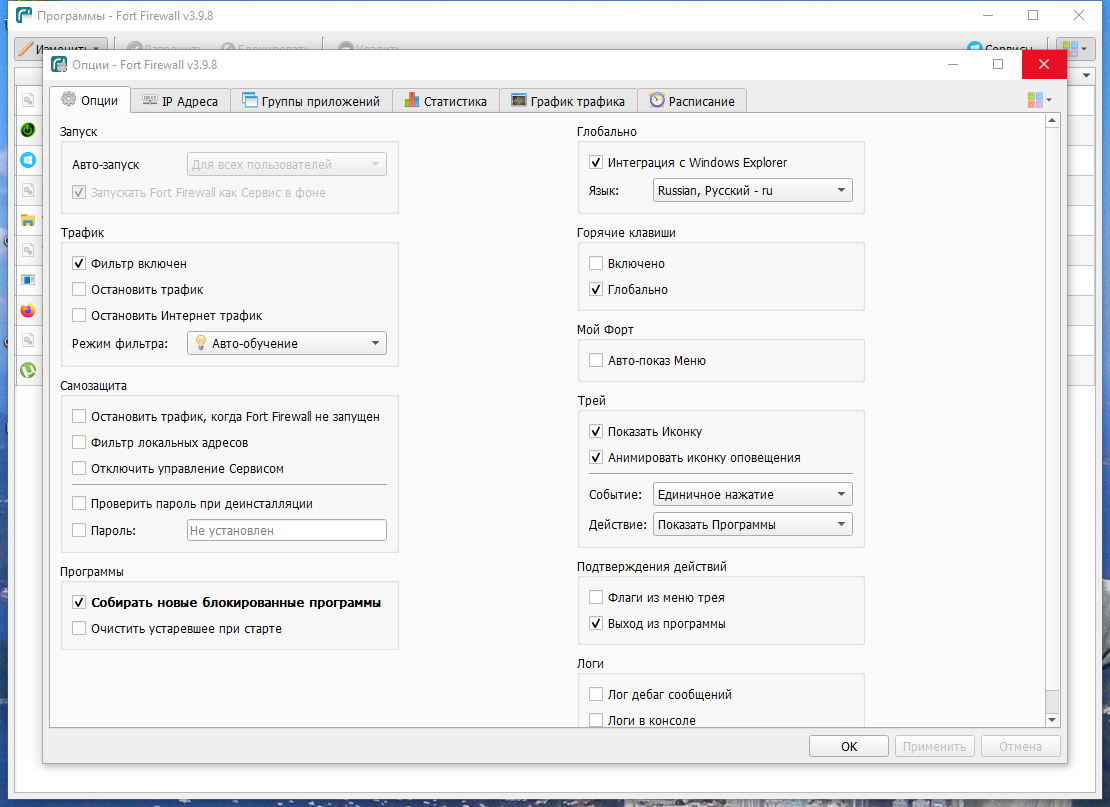The height and width of the screenshot is (807, 1110).
Task: Click the Services Windows icon in Programs toolbar
Action: pos(975,48)
